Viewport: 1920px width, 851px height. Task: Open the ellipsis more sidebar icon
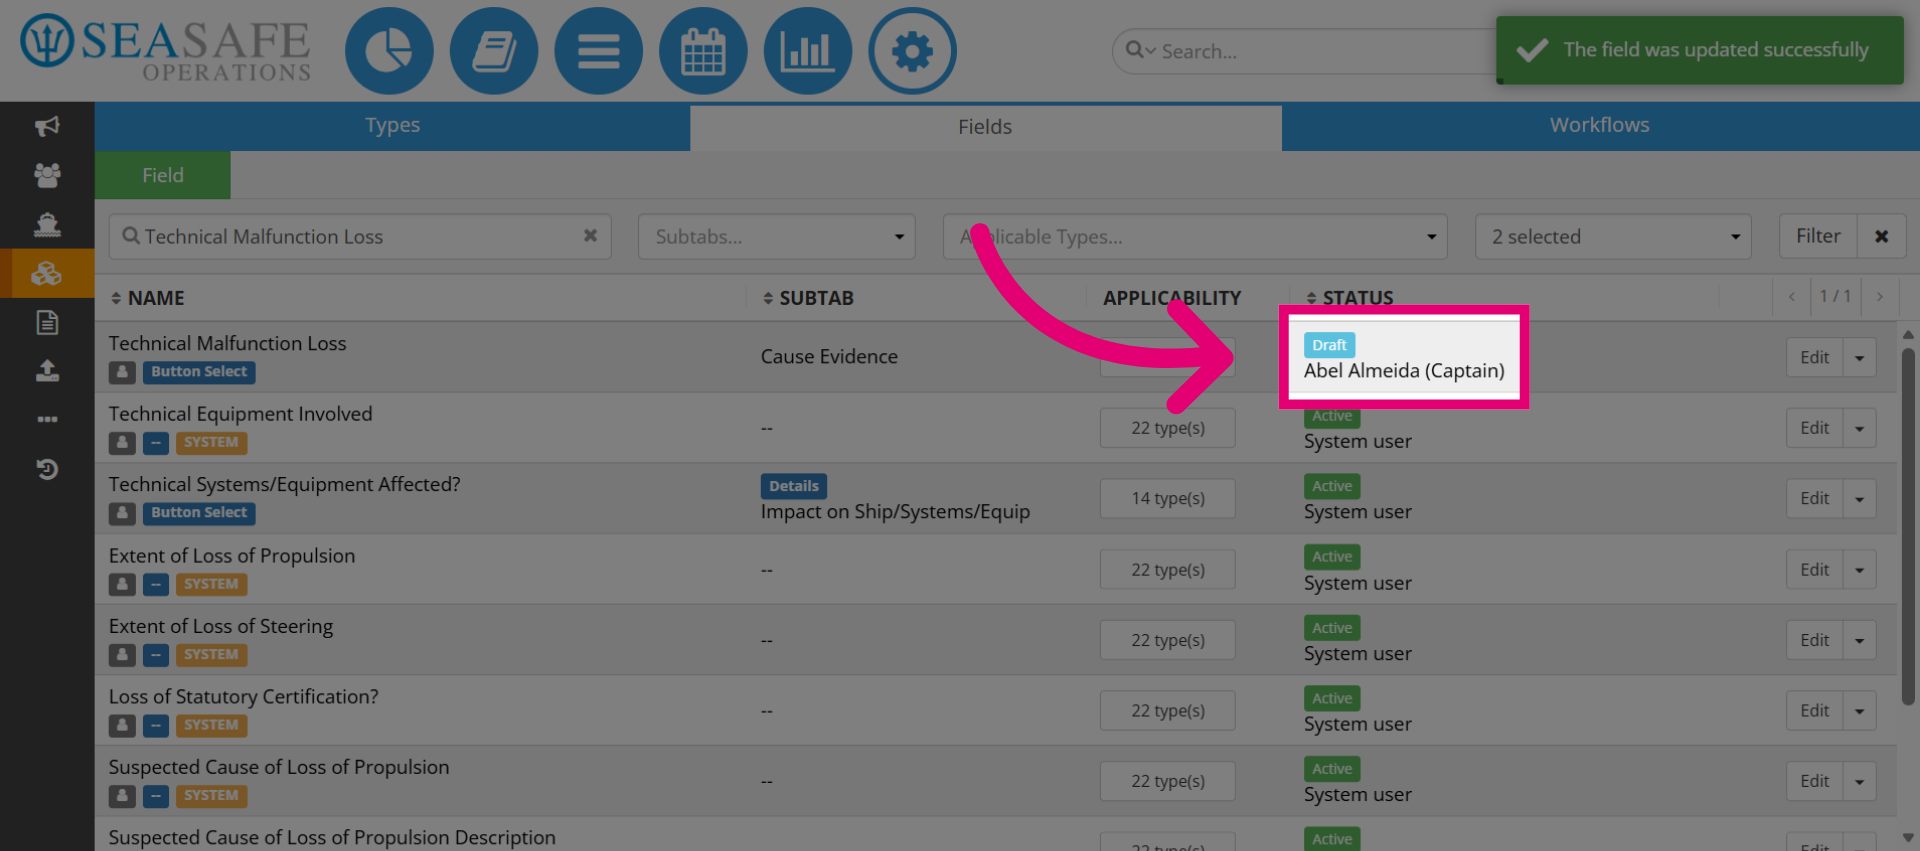click(47, 419)
